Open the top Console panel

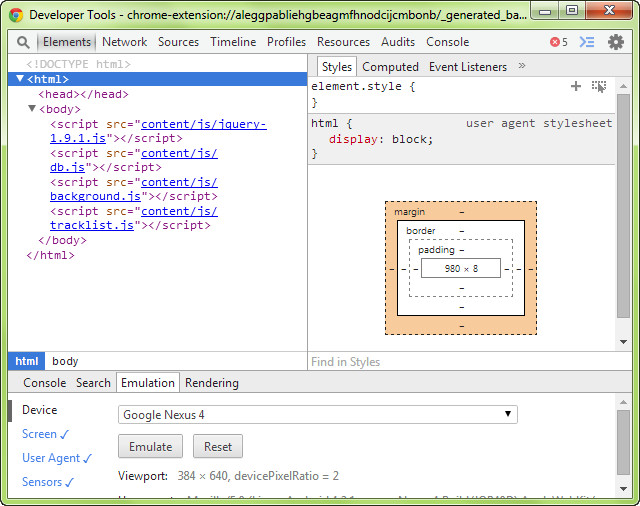447,42
